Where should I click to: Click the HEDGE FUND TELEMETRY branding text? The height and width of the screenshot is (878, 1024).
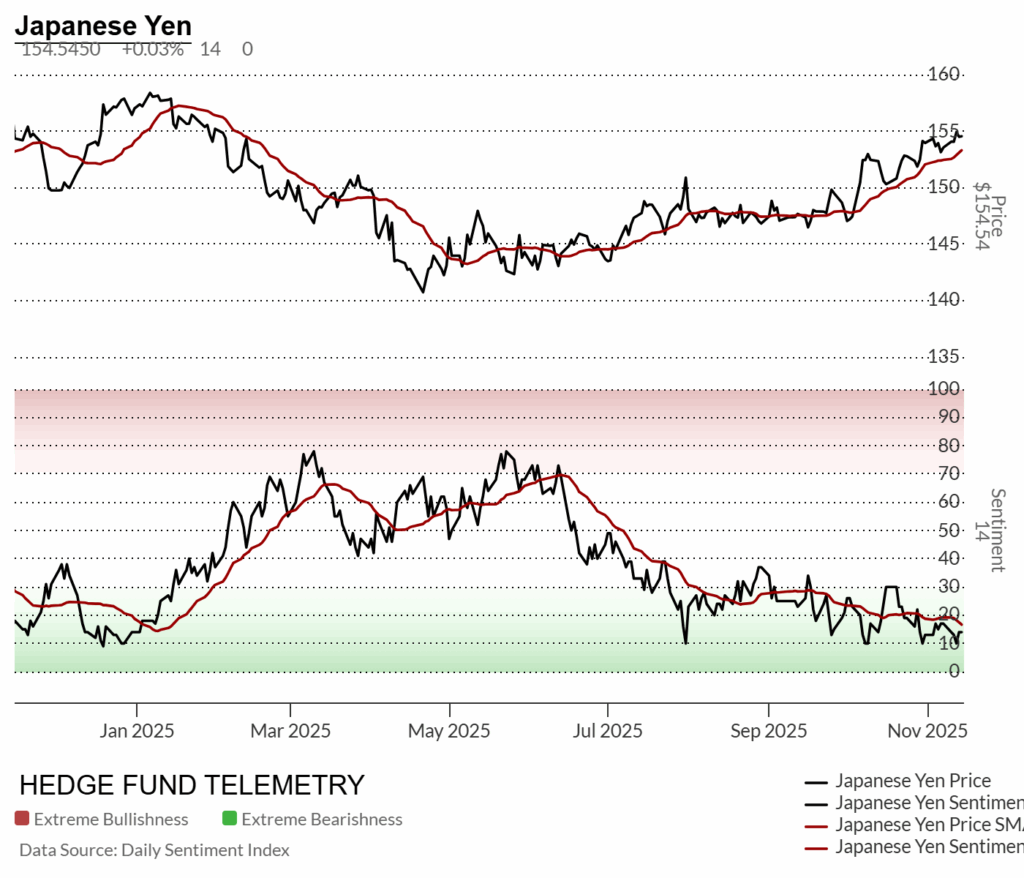pyautogui.click(x=192, y=785)
